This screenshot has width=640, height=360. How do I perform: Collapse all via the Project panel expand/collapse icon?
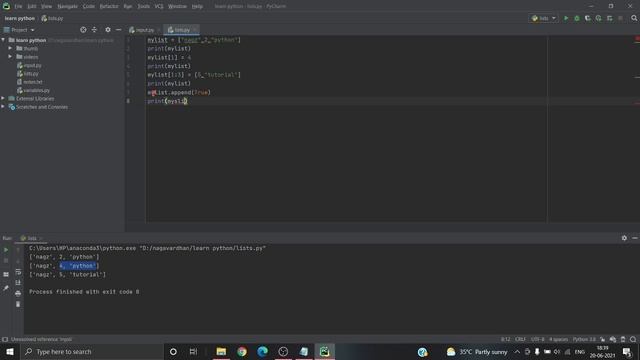94,30
